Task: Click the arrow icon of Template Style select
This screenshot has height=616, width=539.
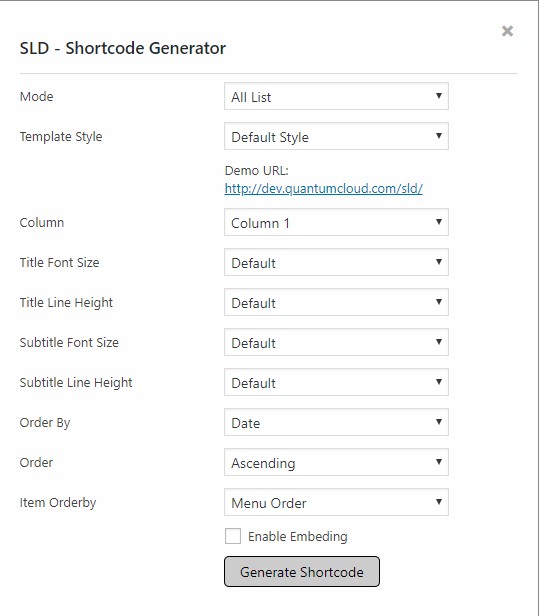Action: click(439, 136)
